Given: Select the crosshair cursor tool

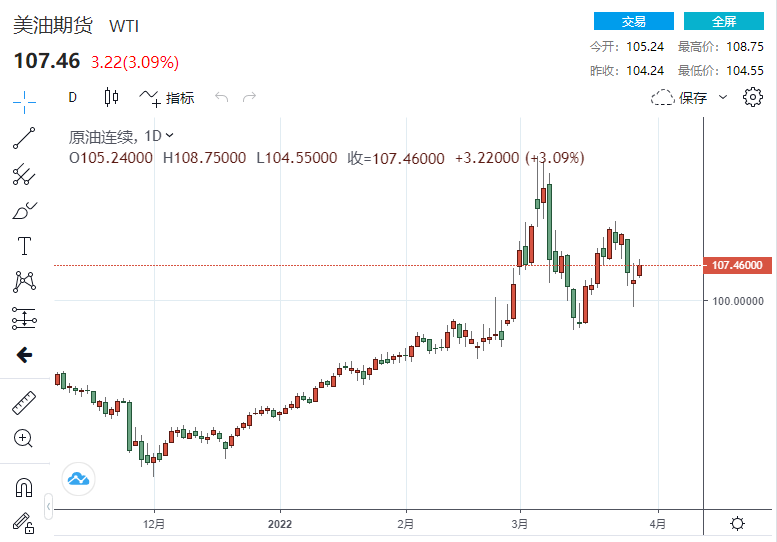Looking at the screenshot, I should pos(24,99).
